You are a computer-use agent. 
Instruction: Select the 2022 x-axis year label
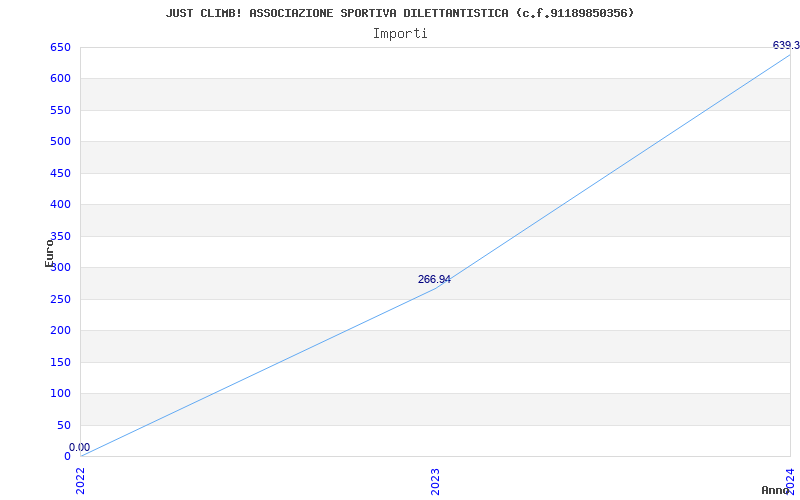tap(81, 481)
